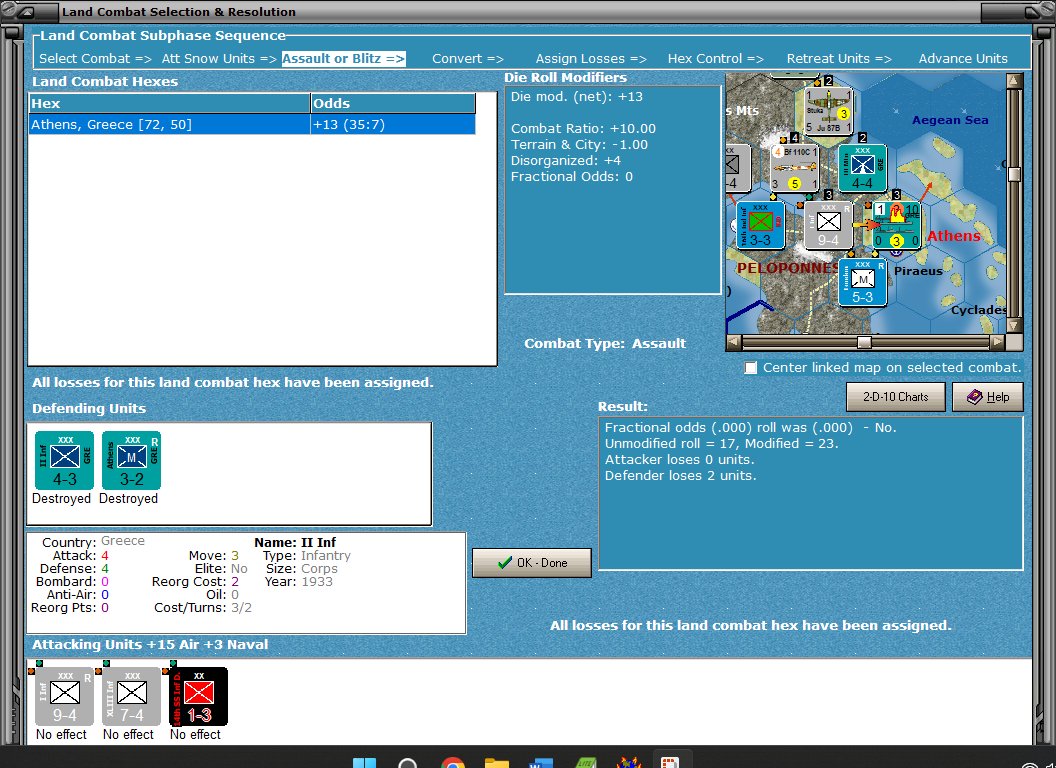Click the Advance Units subphase step

pyautogui.click(x=963, y=59)
